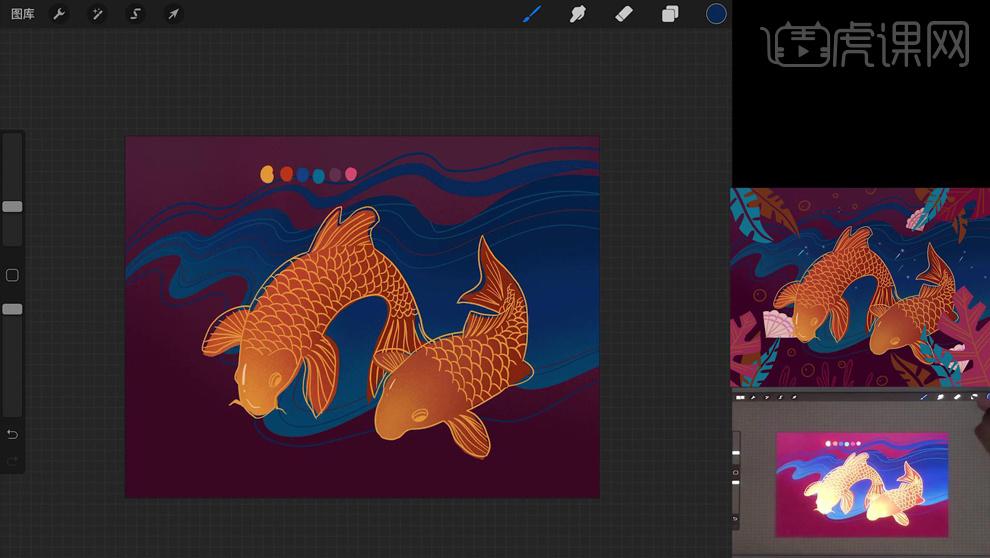Image resolution: width=990 pixels, height=558 pixels.
Task: Activate the Transform arrow tool
Action: [x=173, y=14]
